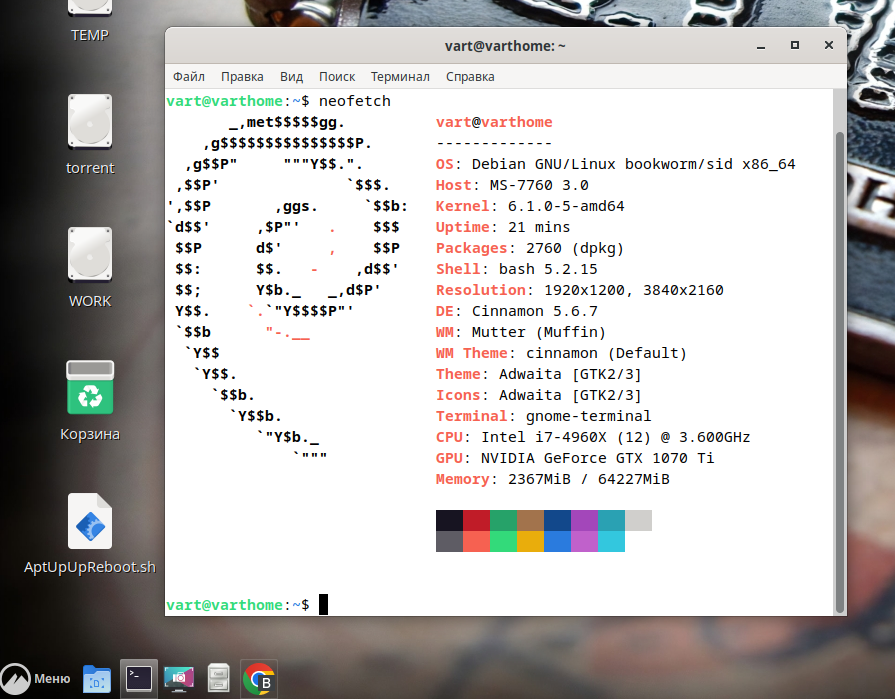Image resolution: width=895 pixels, height=699 pixels.
Task: Click the OS line Debian GNU/Linux bookworm/sid
Action: (615, 164)
